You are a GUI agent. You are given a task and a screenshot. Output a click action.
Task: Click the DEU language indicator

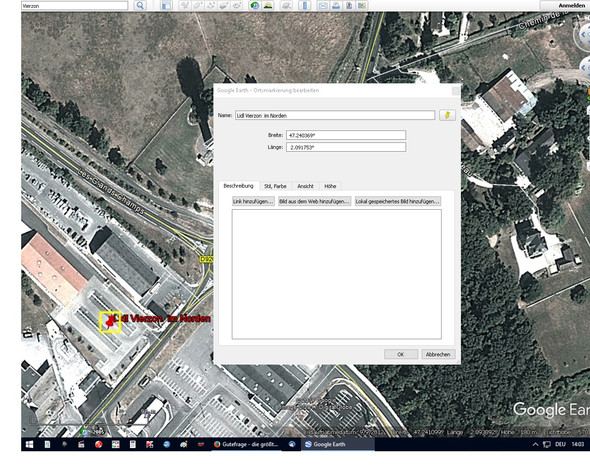click(560, 445)
